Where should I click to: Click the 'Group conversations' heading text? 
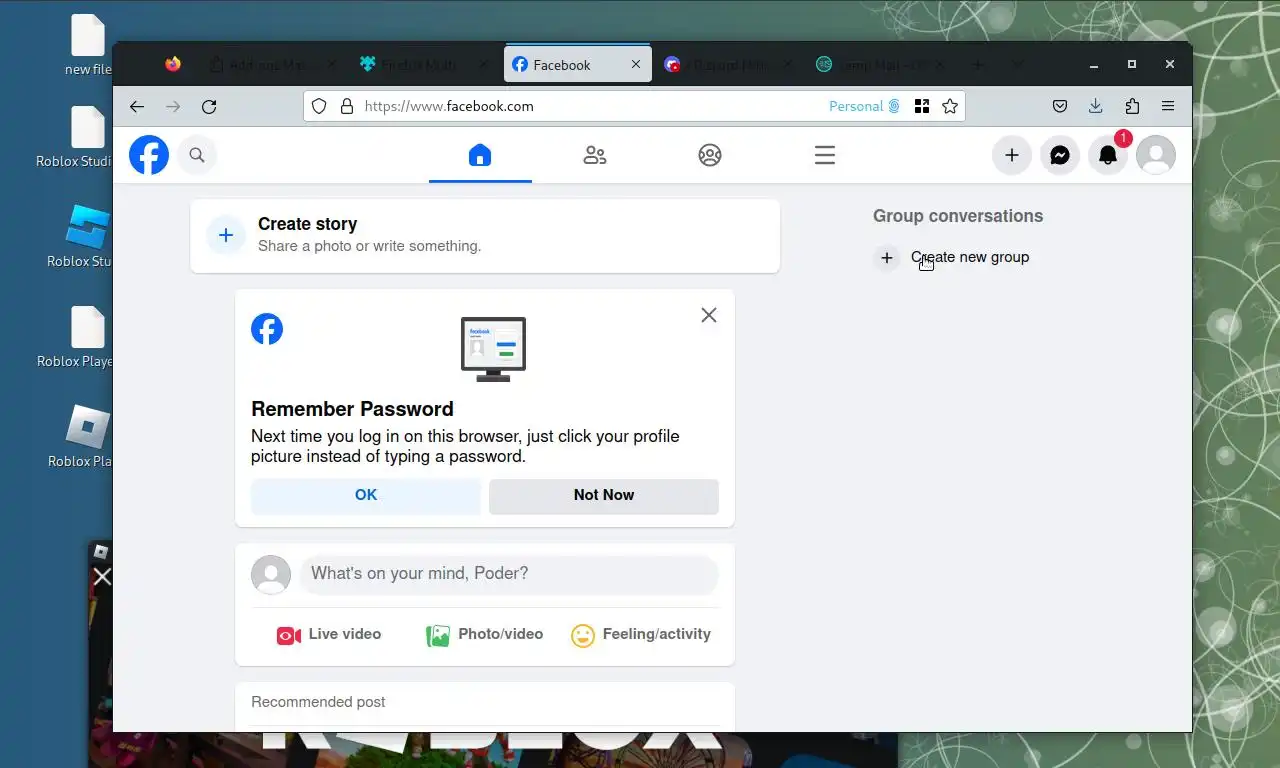(958, 216)
